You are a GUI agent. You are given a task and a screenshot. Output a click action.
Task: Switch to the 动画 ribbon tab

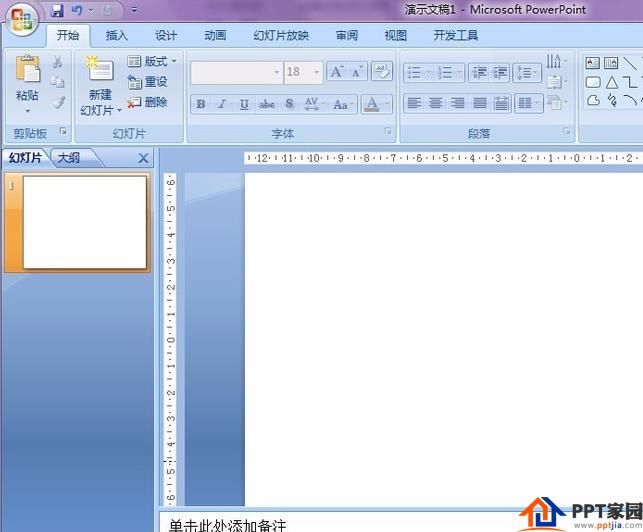215,36
